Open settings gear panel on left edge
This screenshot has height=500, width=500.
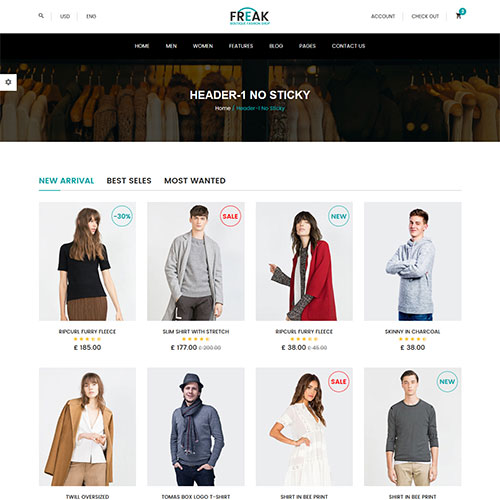[8, 82]
